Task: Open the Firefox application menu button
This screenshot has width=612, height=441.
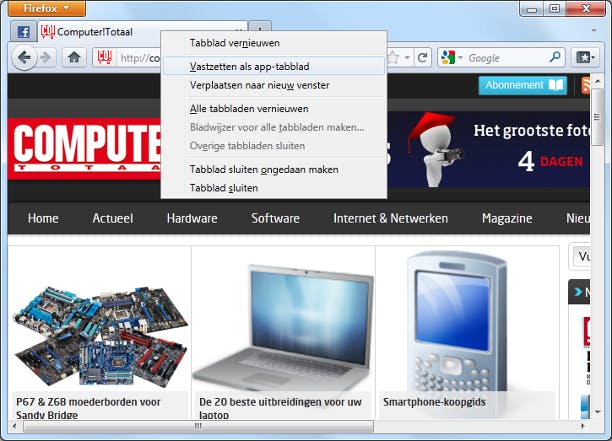Action: click(x=46, y=8)
